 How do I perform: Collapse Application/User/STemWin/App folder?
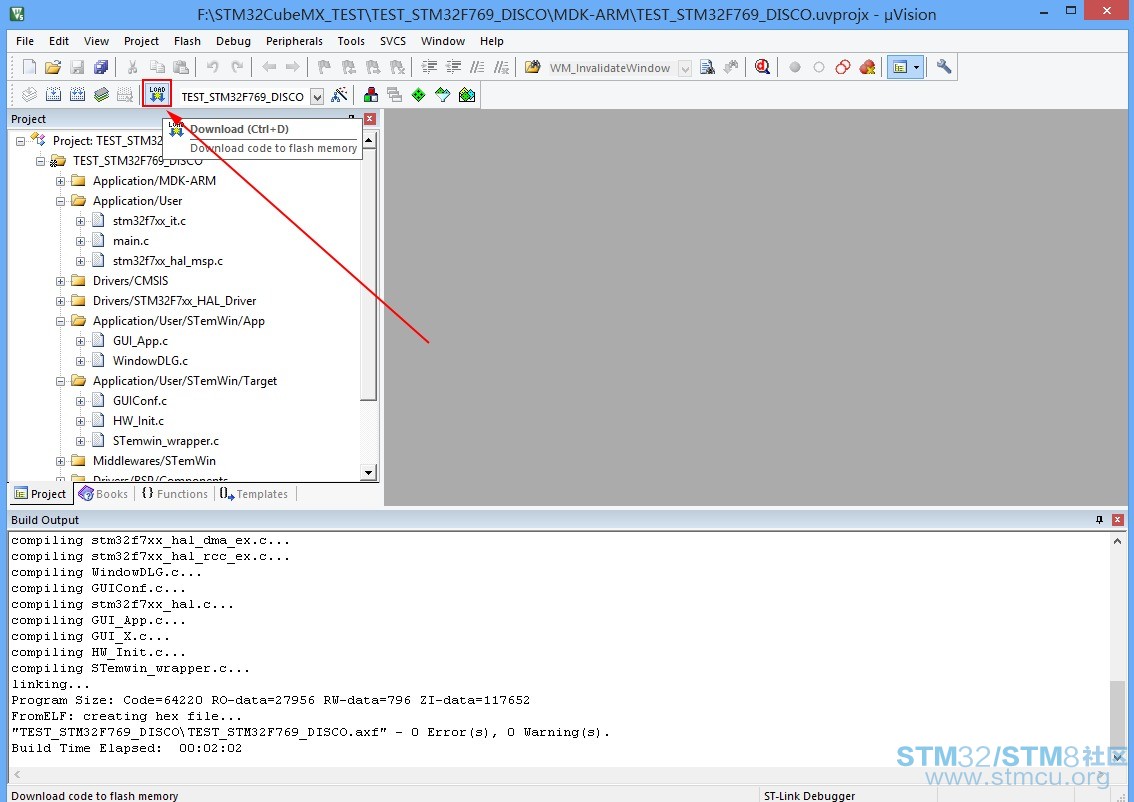click(x=61, y=321)
